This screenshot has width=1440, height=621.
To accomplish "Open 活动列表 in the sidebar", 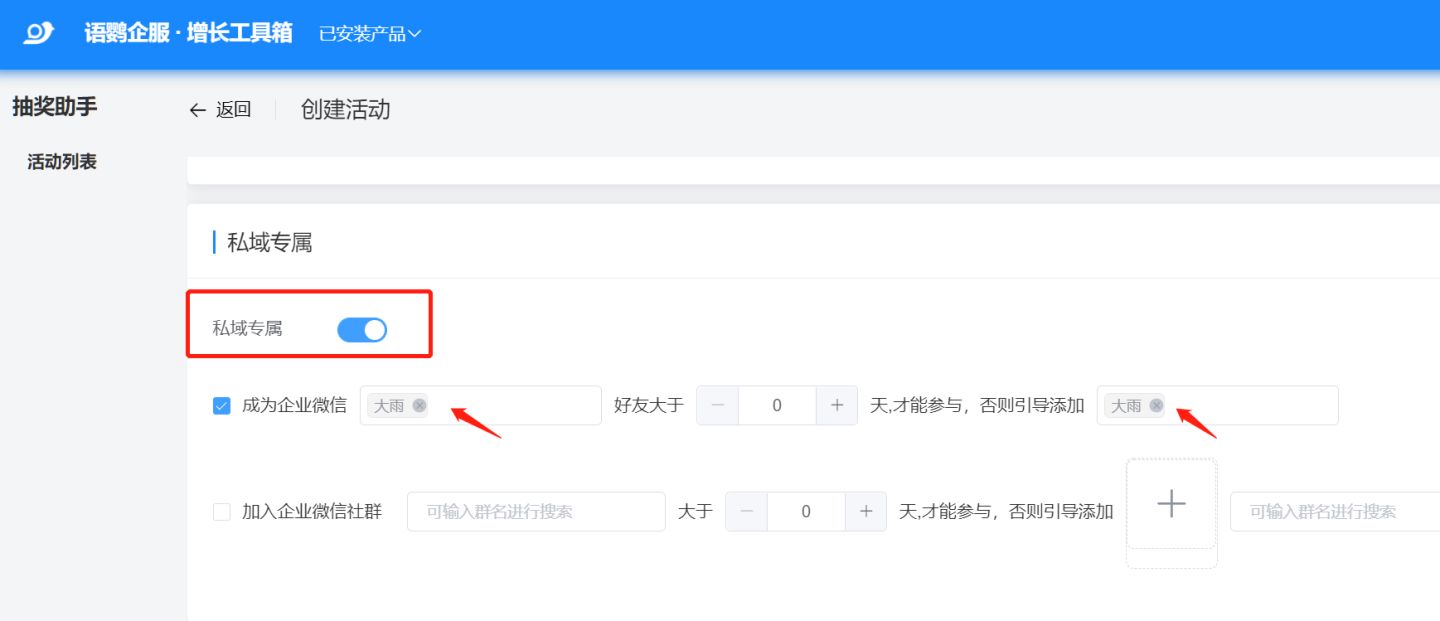I will [x=62, y=162].
